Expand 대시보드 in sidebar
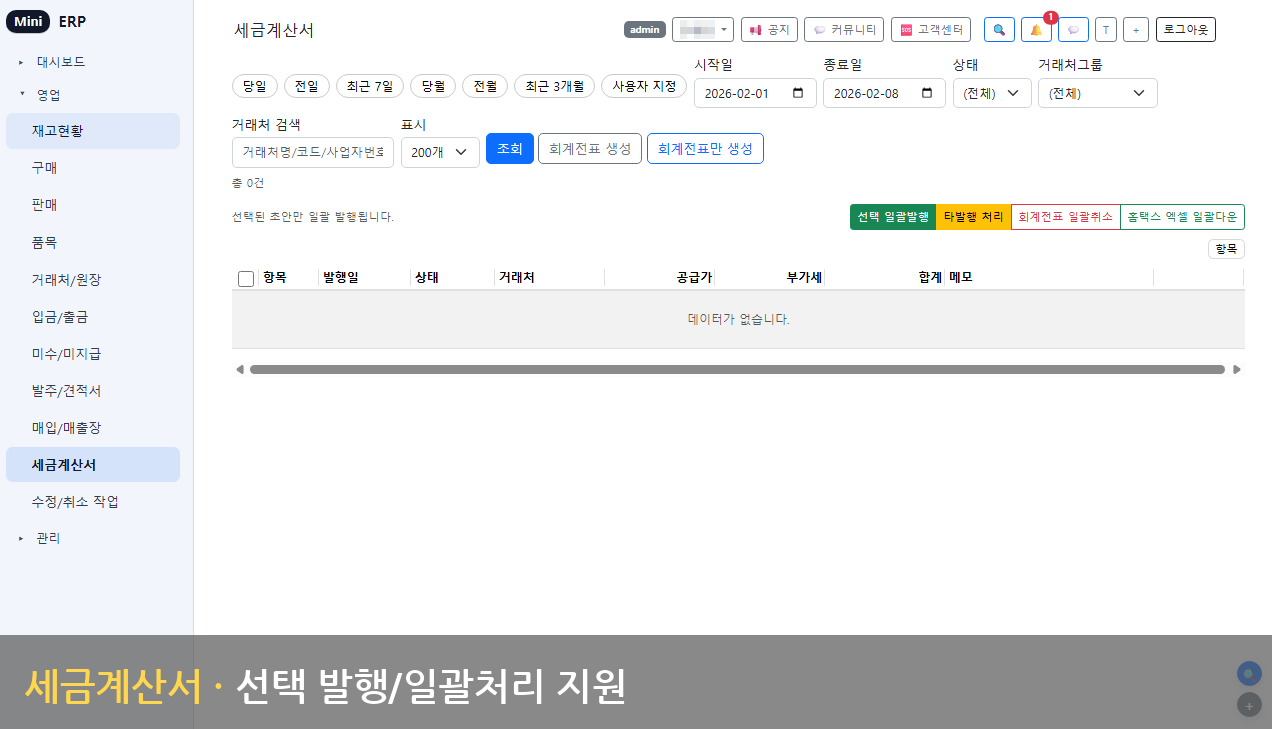 60,61
